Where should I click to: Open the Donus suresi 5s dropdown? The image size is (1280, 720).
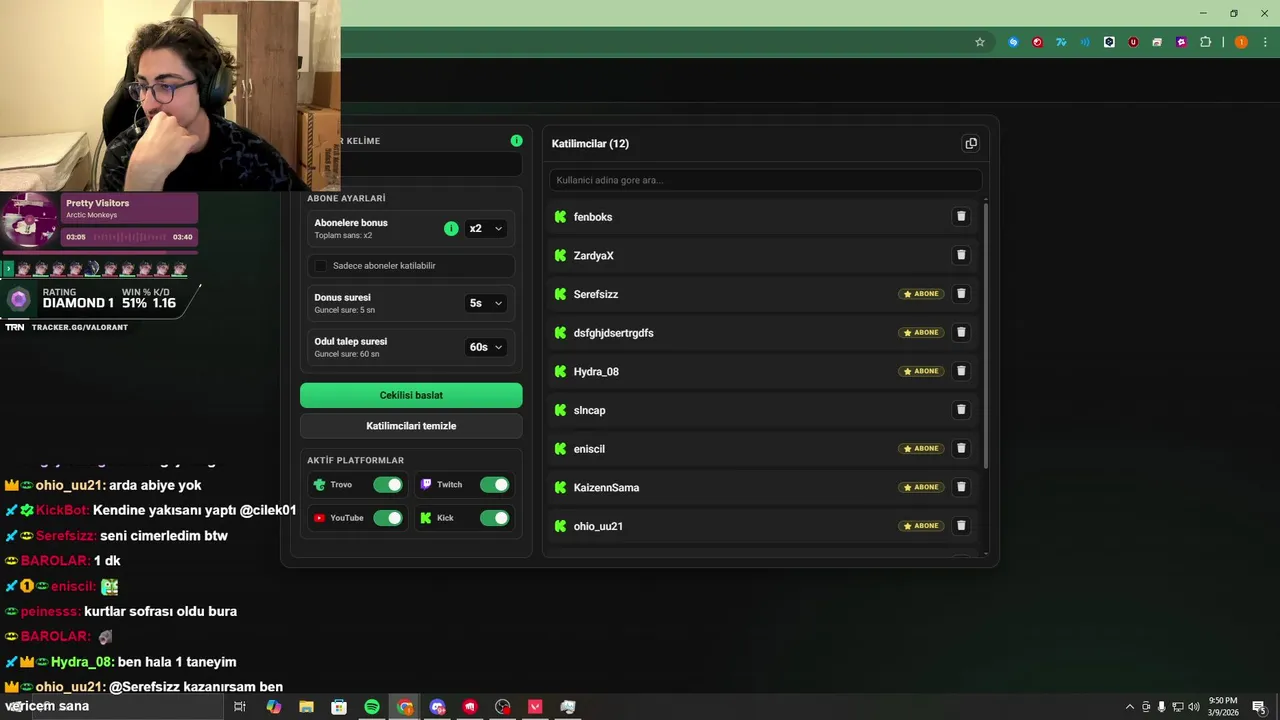tap(486, 303)
